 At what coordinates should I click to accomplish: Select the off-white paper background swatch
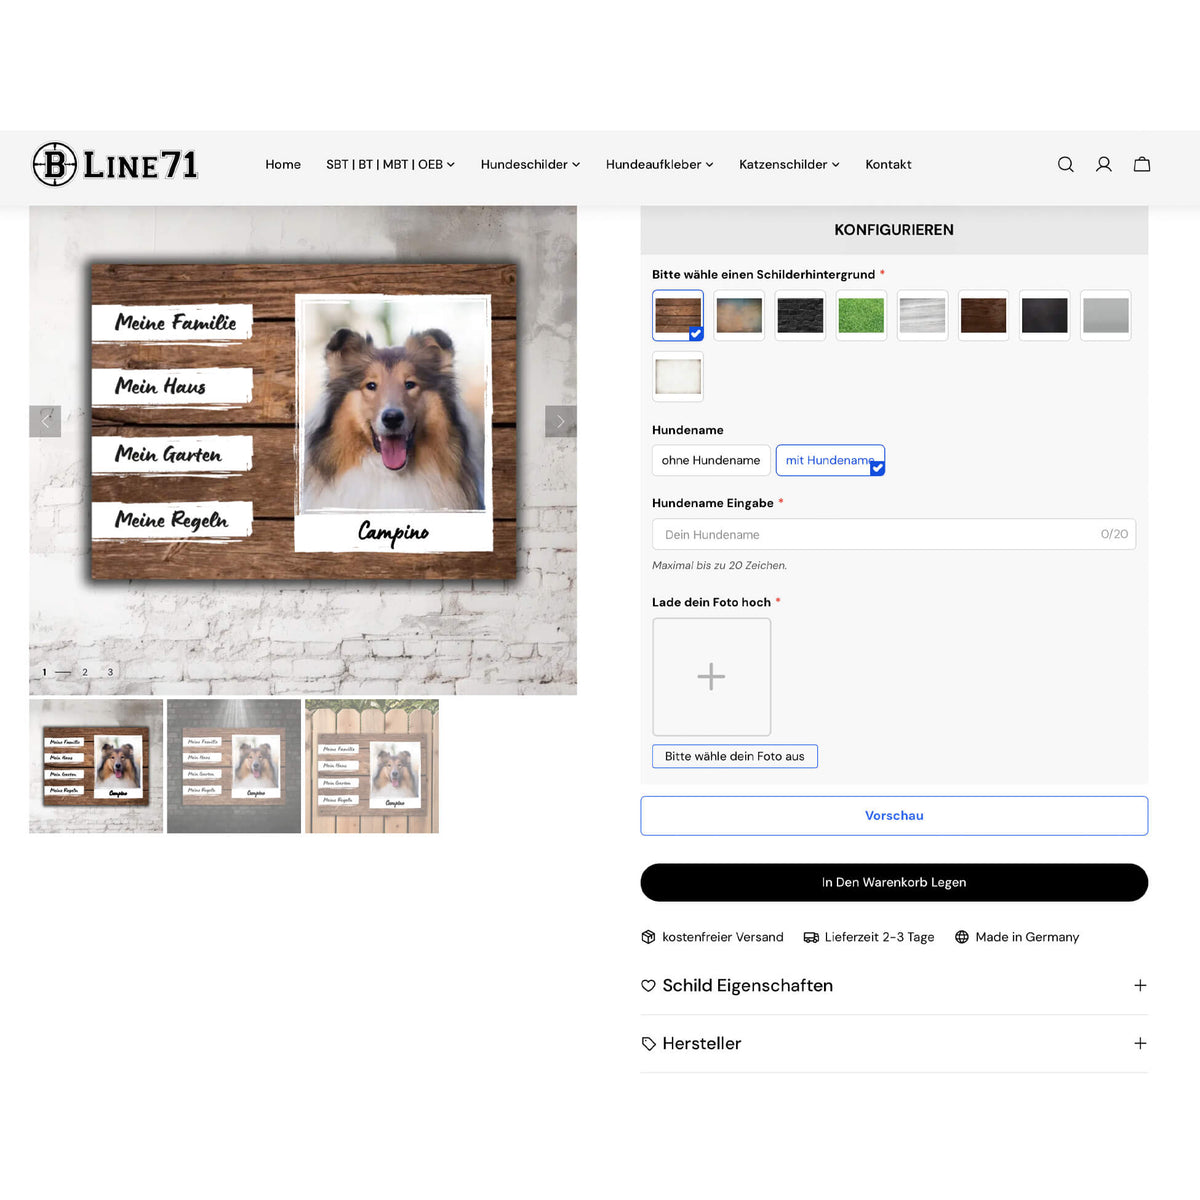pyautogui.click(x=678, y=377)
